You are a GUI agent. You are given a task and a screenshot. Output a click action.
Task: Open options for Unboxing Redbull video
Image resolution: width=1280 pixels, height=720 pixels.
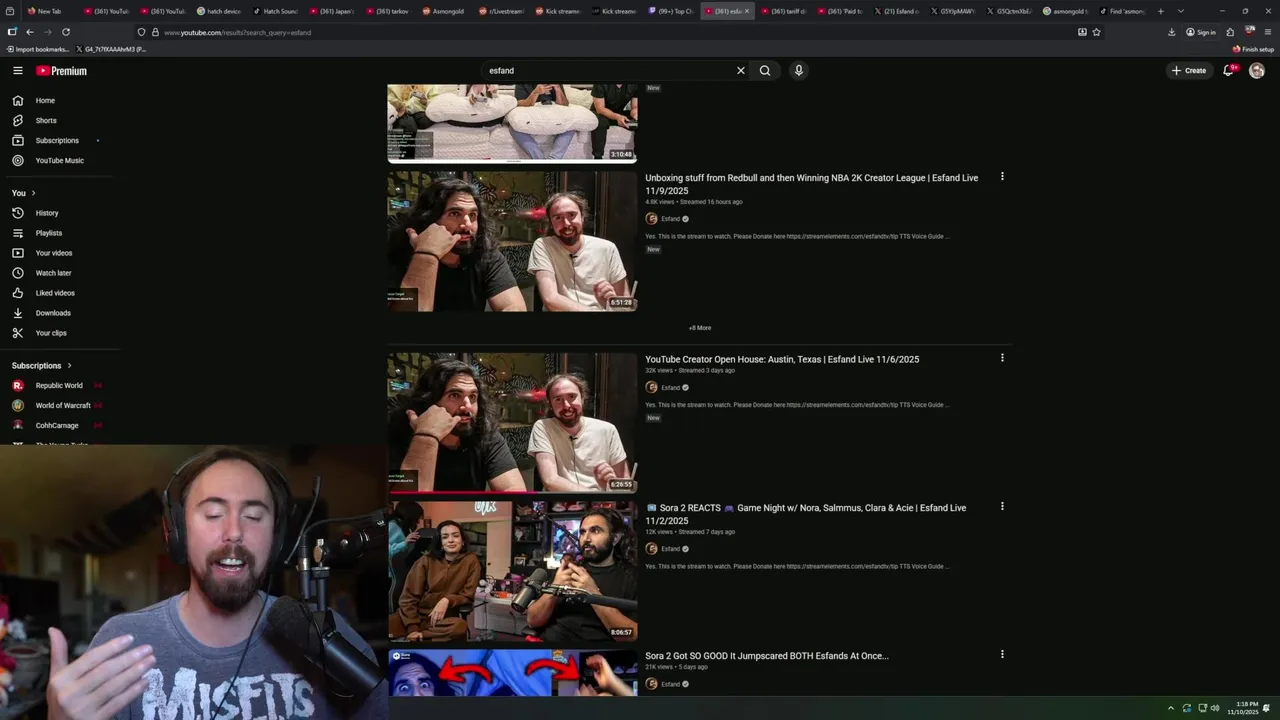tap(1002, 177)
